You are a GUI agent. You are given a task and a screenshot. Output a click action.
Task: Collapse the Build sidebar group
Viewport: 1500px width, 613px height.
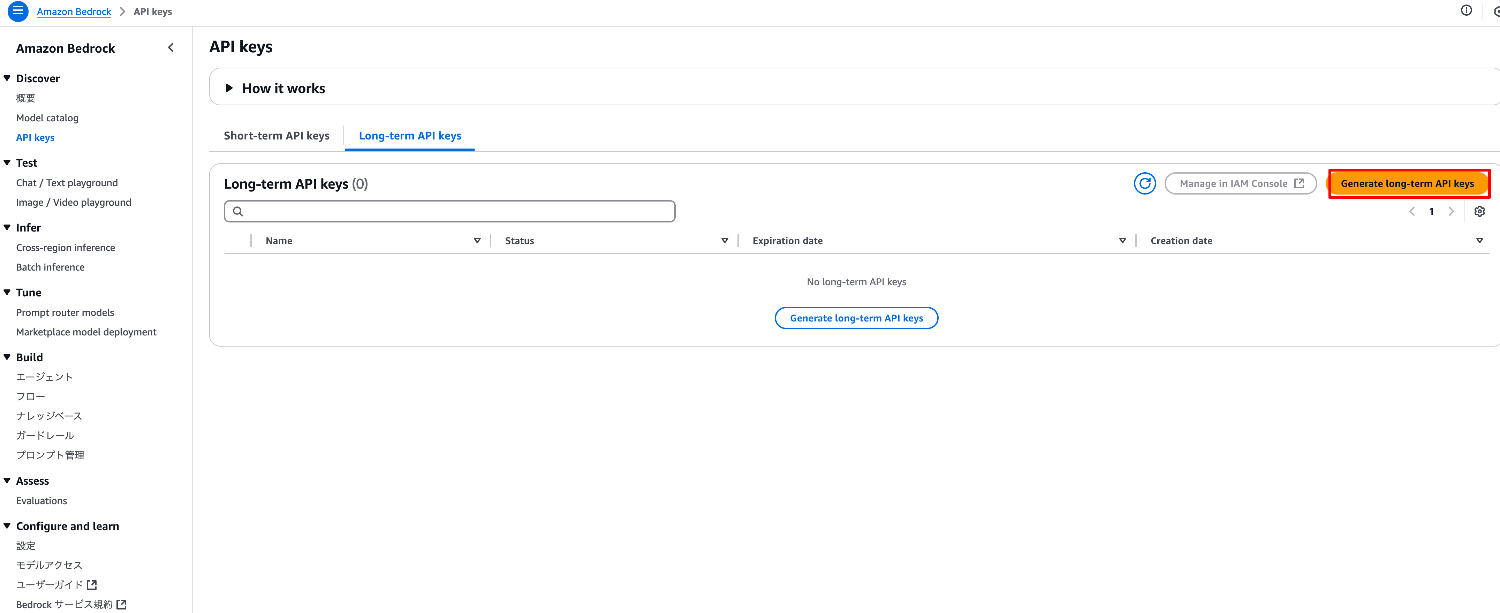(x=7, y=357)
